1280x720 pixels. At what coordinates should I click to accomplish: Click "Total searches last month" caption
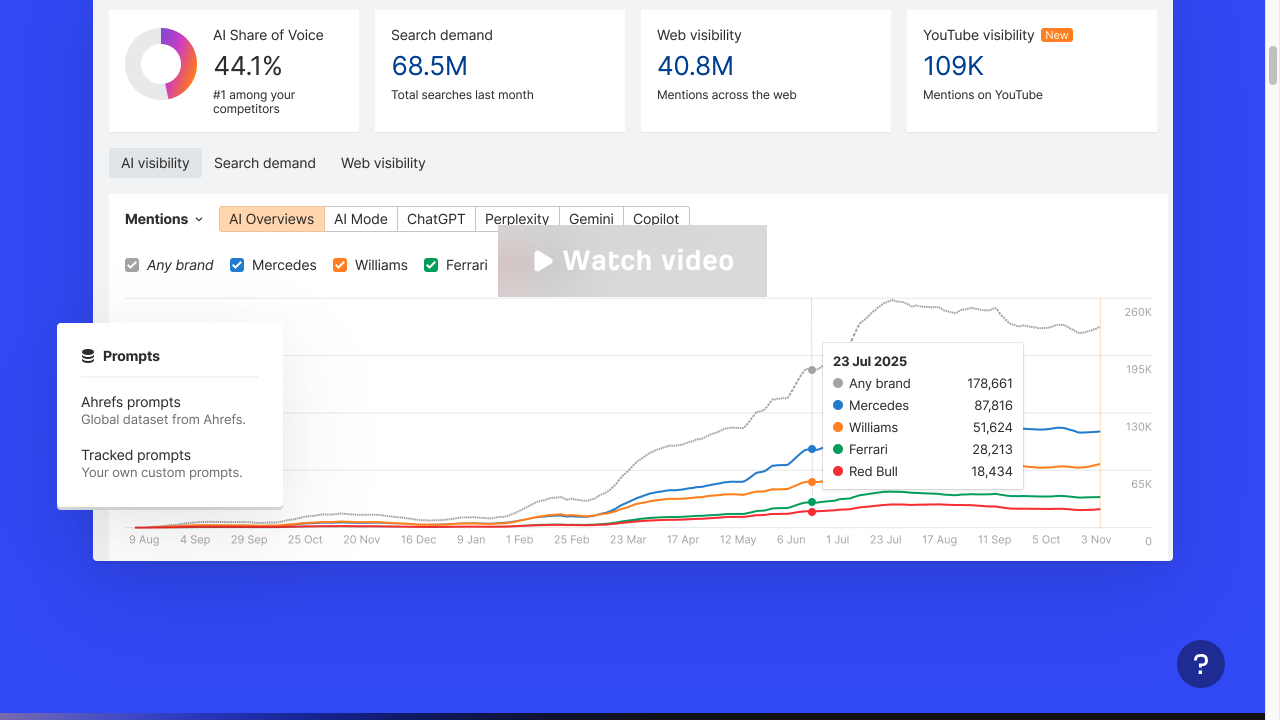pyautogui.click(x=462, y=95)
